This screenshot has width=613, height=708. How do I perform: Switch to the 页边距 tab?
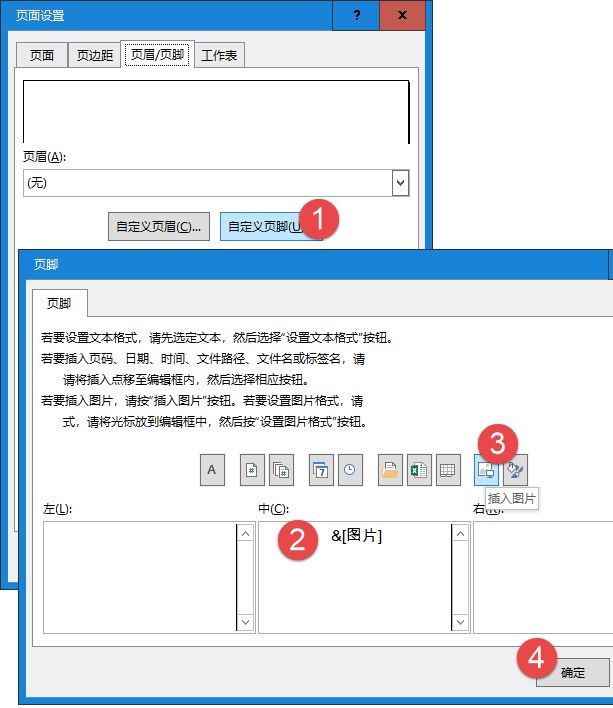[96, 55]
